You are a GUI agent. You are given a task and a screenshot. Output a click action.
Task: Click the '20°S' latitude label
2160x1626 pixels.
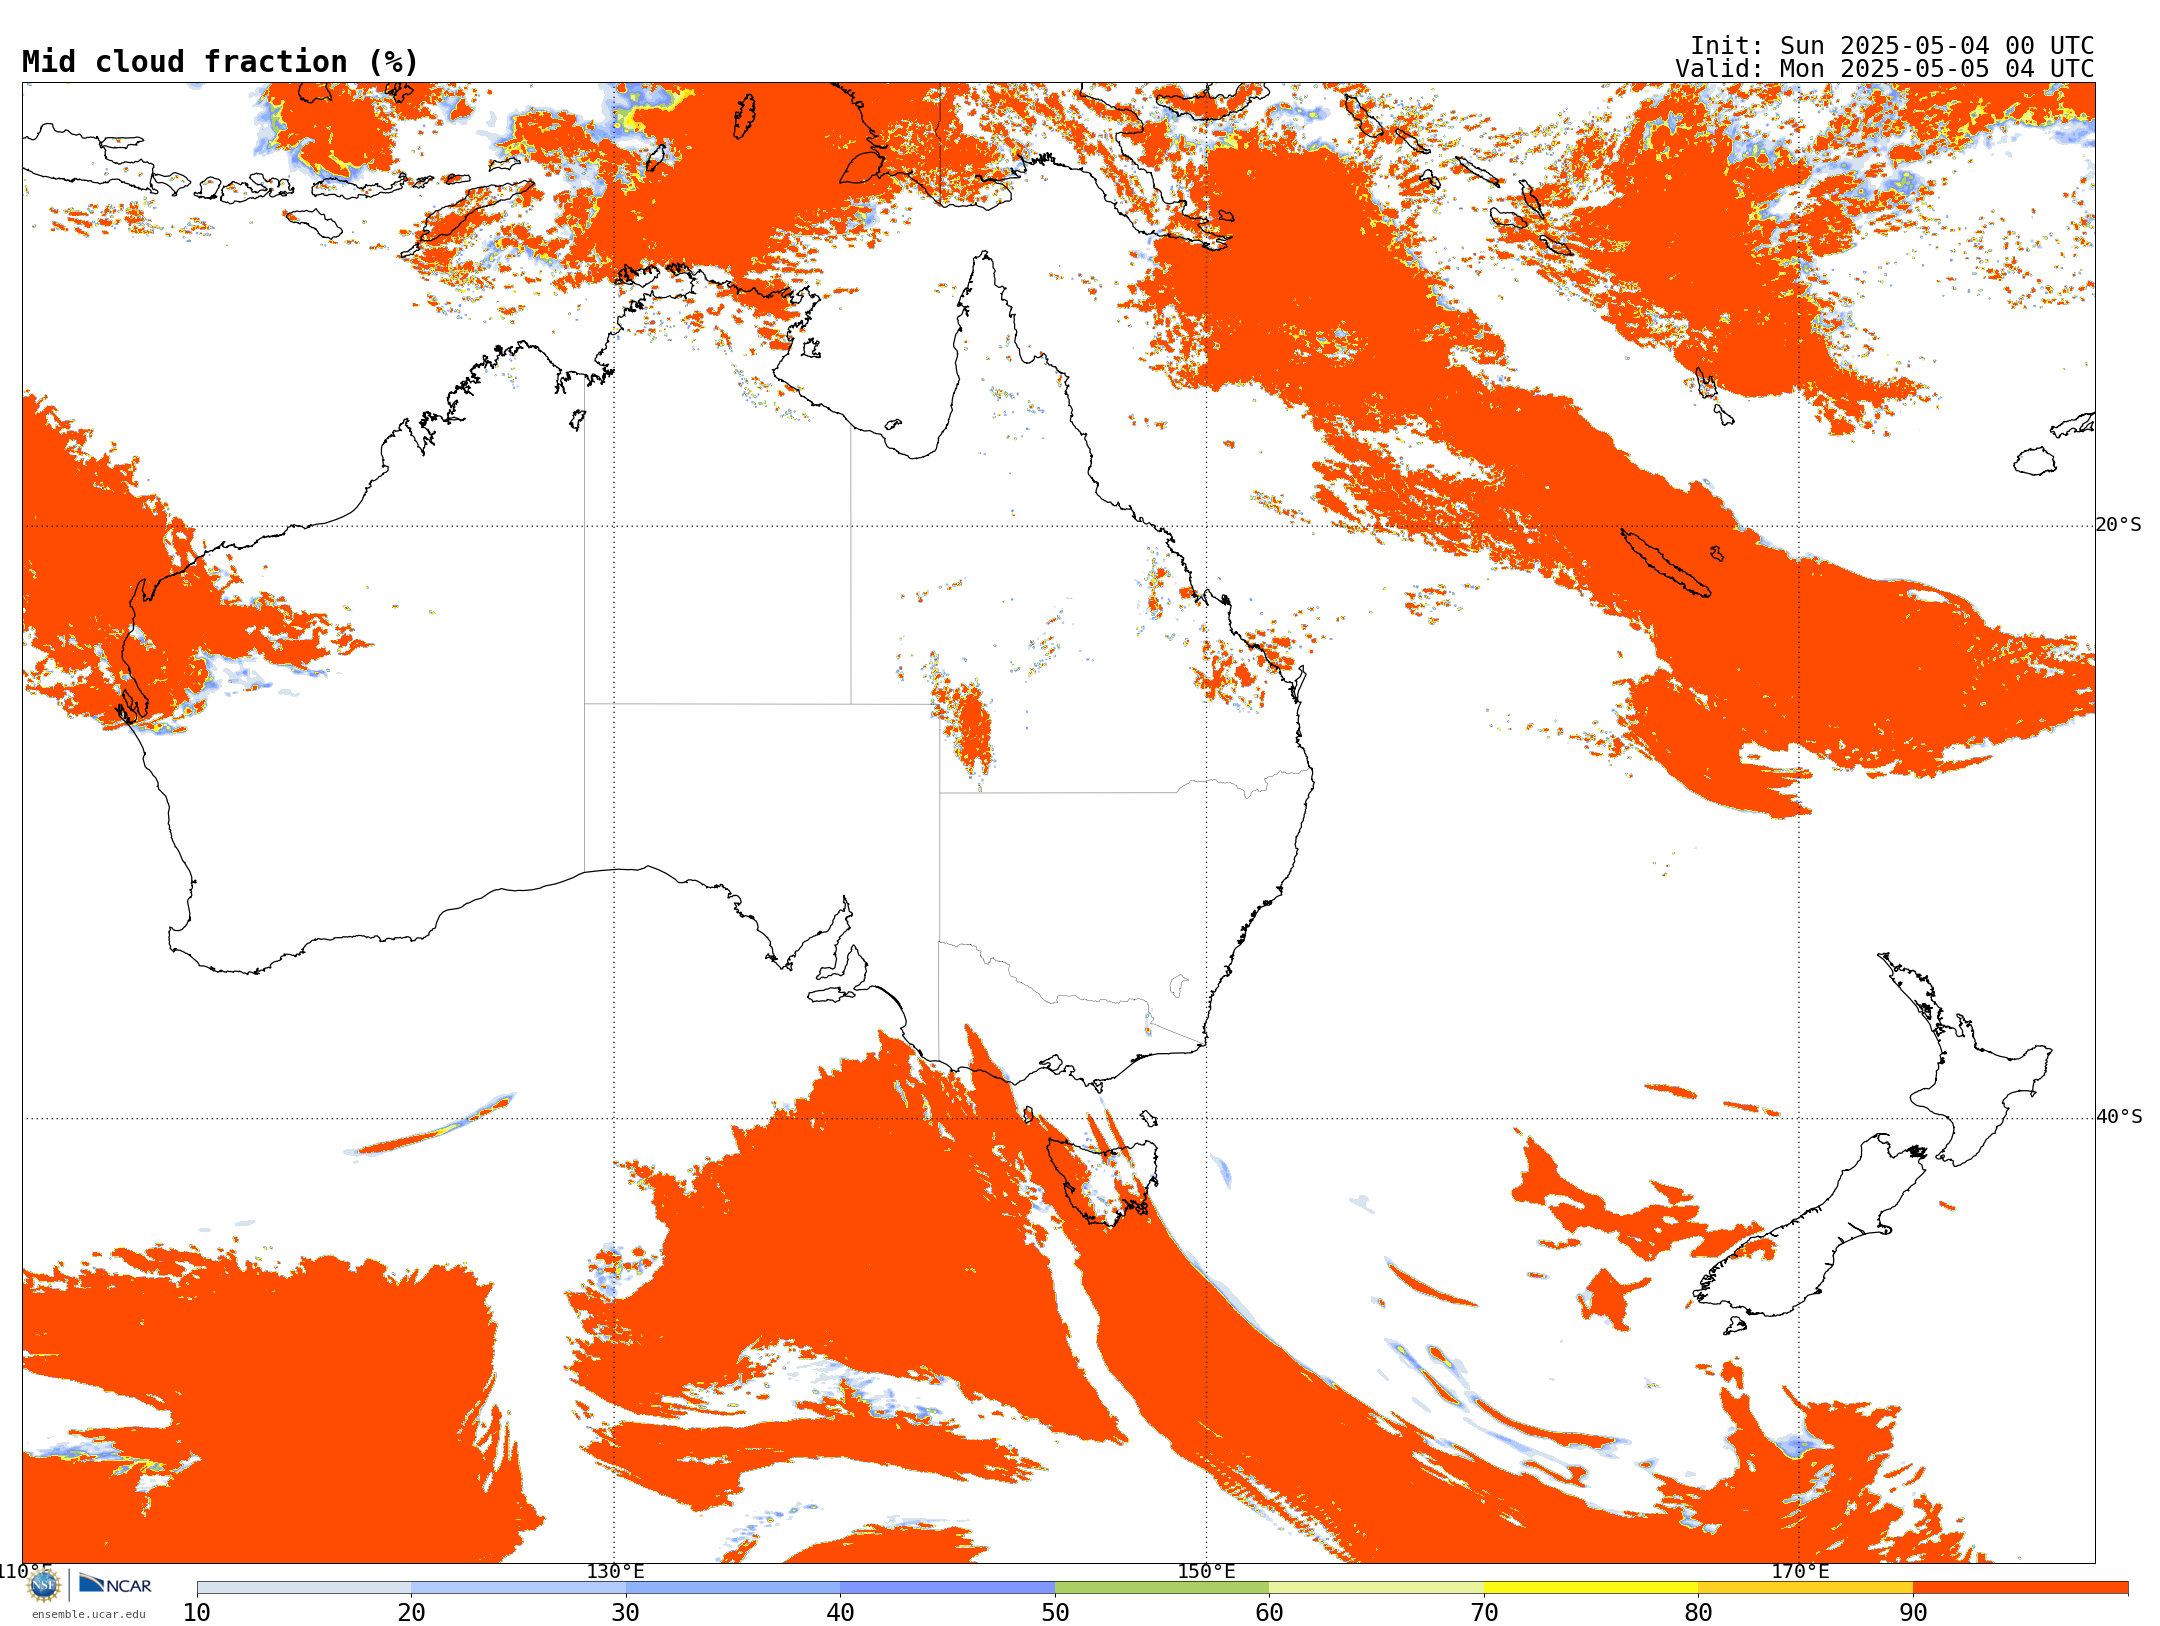(2119, 525)
